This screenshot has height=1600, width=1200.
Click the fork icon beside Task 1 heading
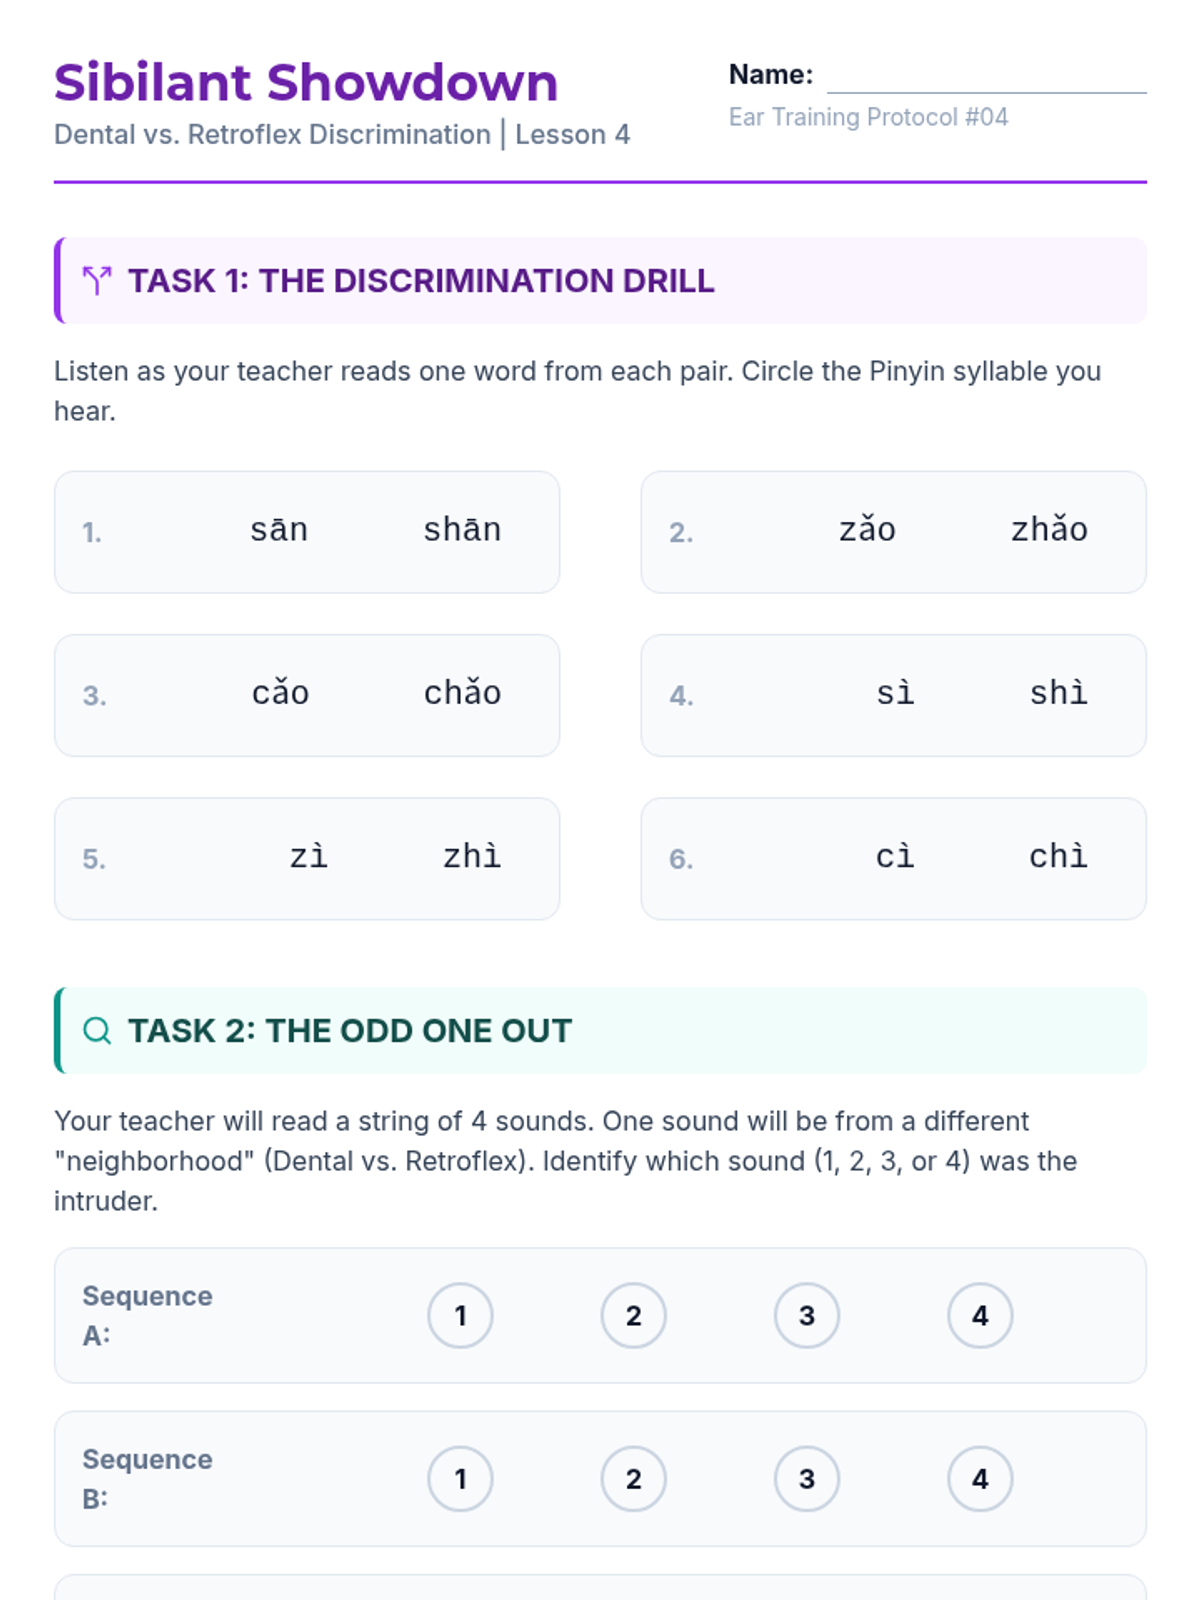coord(97,281)
